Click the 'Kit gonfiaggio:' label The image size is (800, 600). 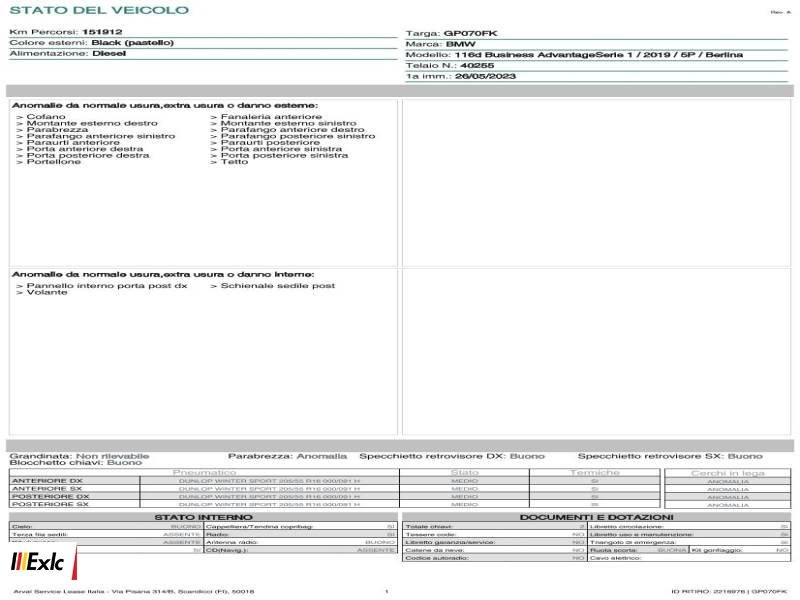point(717,551)
